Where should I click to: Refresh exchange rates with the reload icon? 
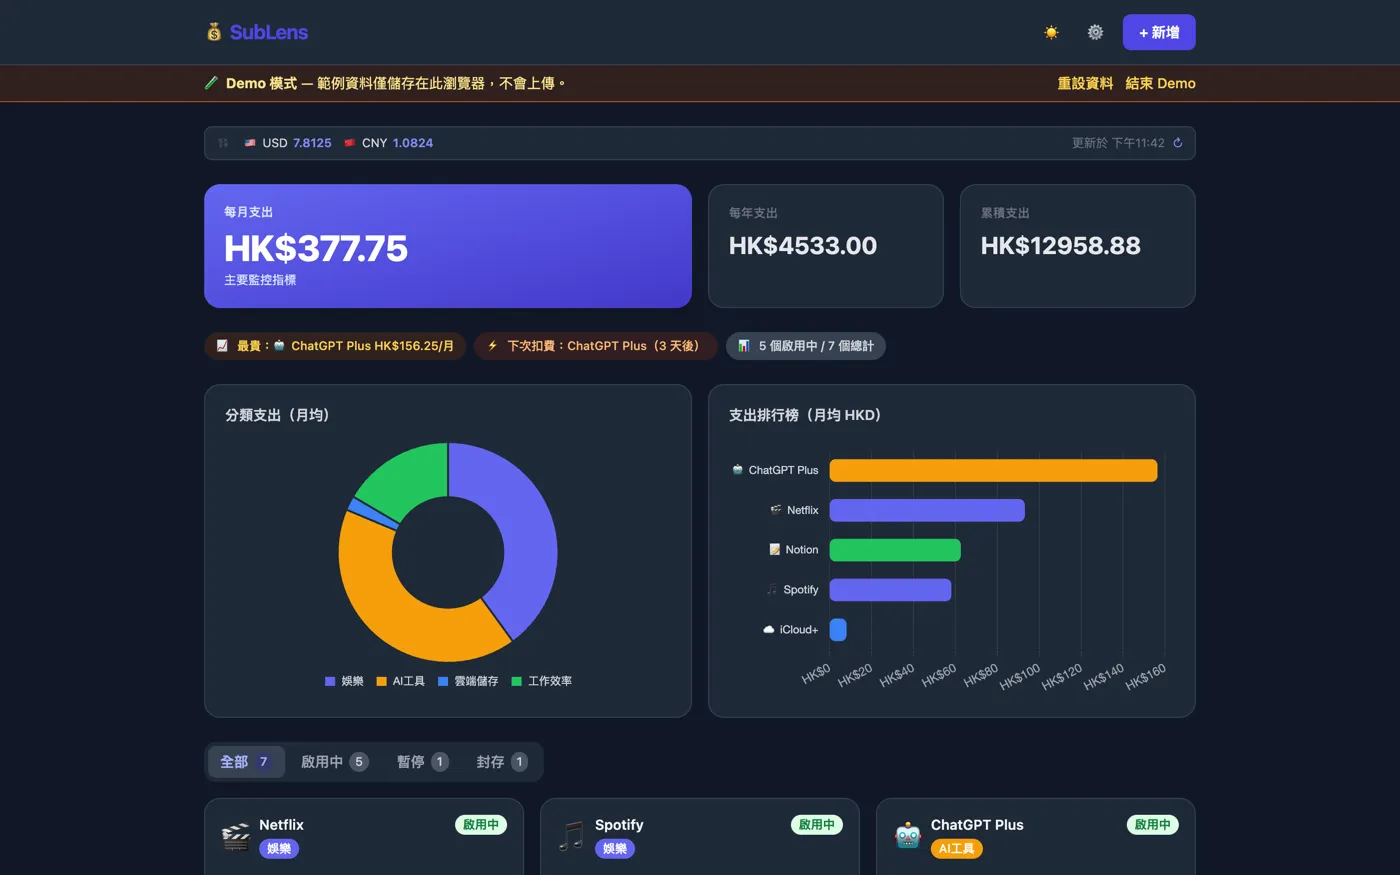1178,143
